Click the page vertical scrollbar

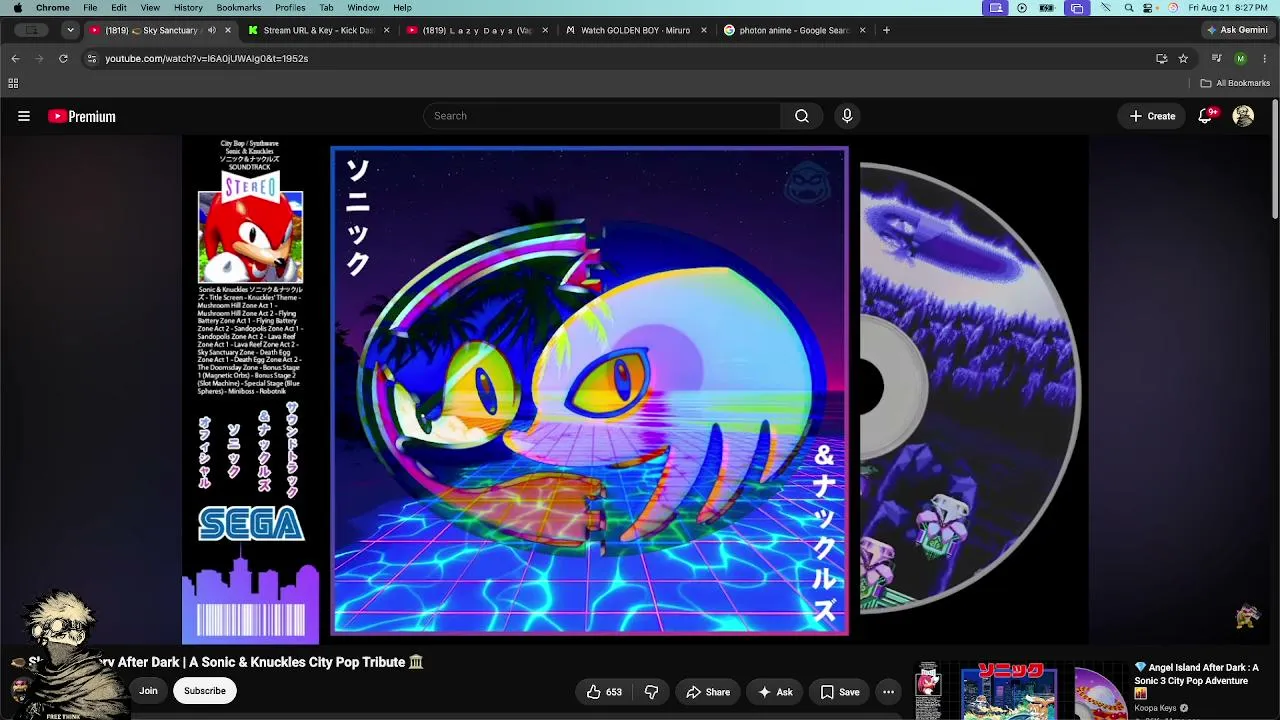(x=1275, y=160)
